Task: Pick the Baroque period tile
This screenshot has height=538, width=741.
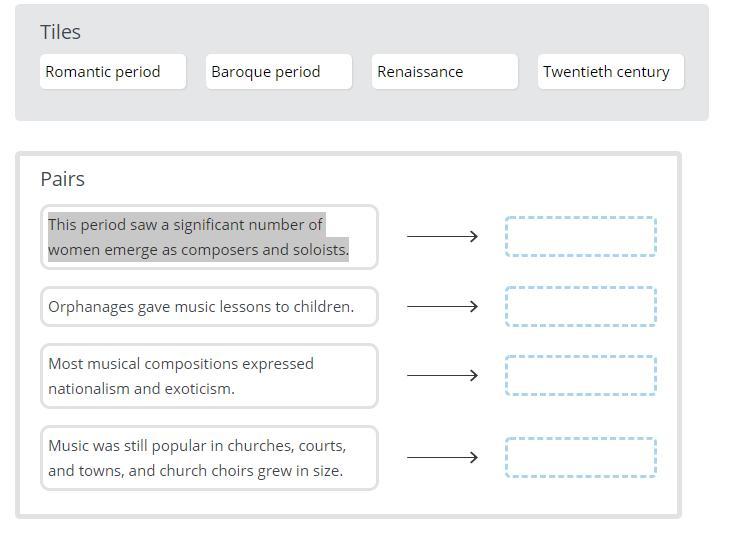Action: [278, 72]
